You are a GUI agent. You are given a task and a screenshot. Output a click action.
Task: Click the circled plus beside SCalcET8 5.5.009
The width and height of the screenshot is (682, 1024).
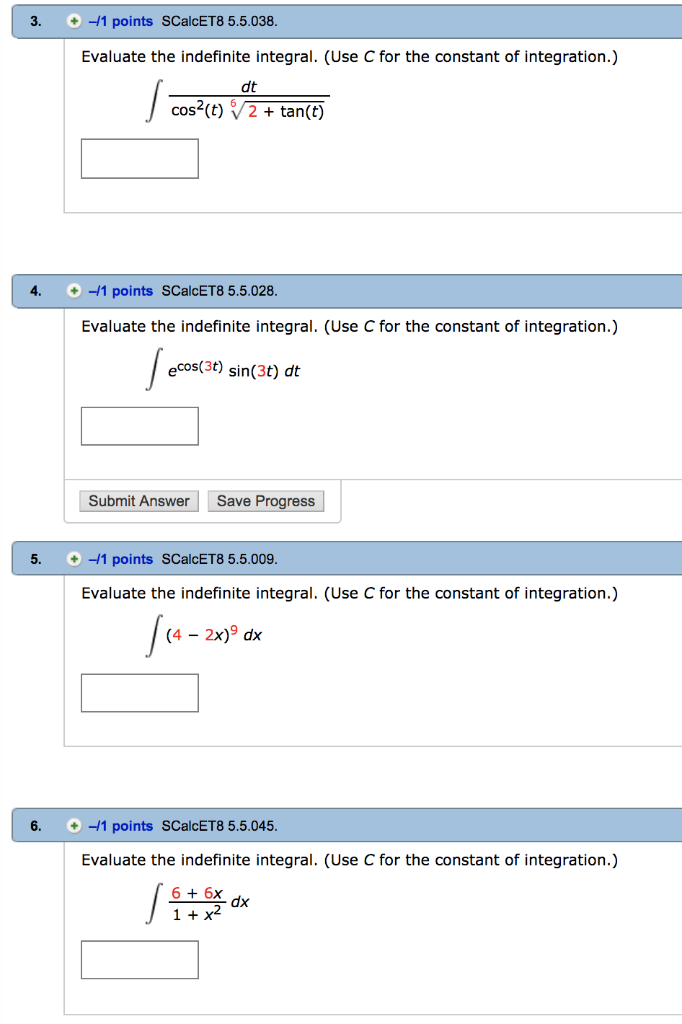pyautogui.click(x=73, y=558)
